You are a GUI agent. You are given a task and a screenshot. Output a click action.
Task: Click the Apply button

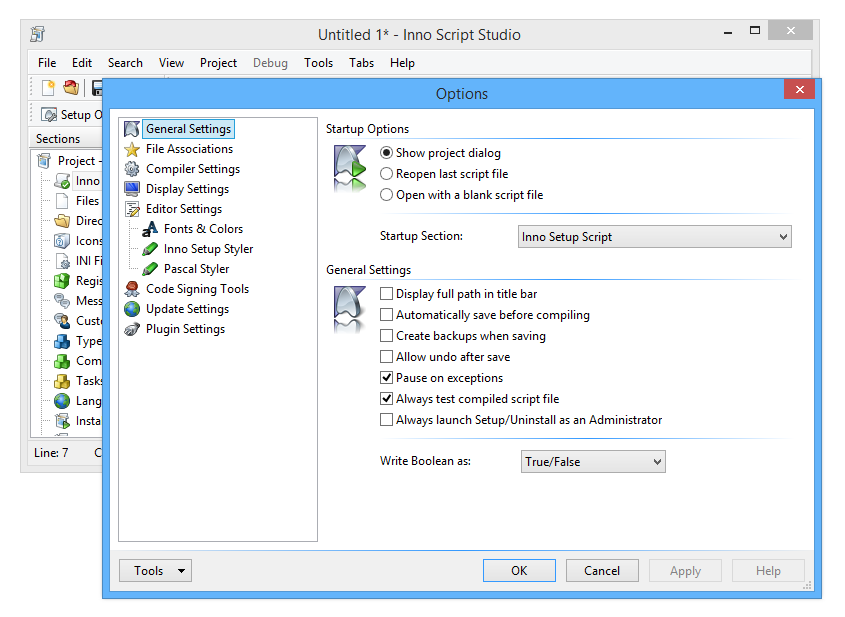pos(685,571)
